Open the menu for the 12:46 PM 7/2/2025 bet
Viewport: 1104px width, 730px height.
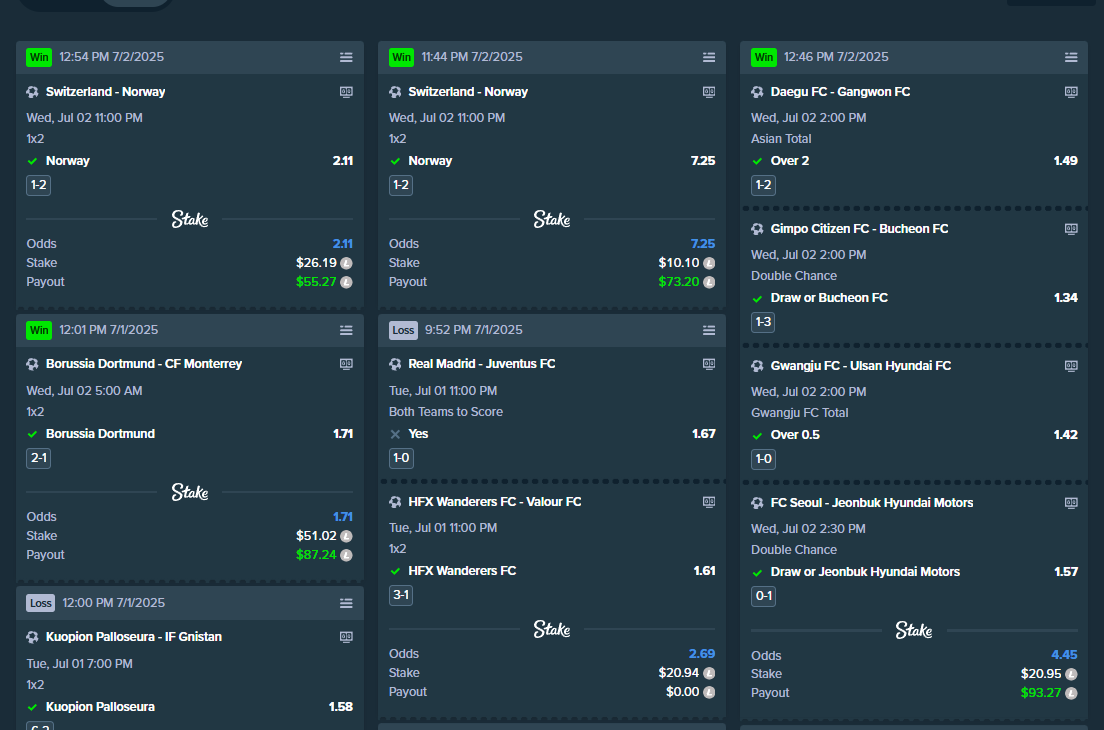[1071, 57]
